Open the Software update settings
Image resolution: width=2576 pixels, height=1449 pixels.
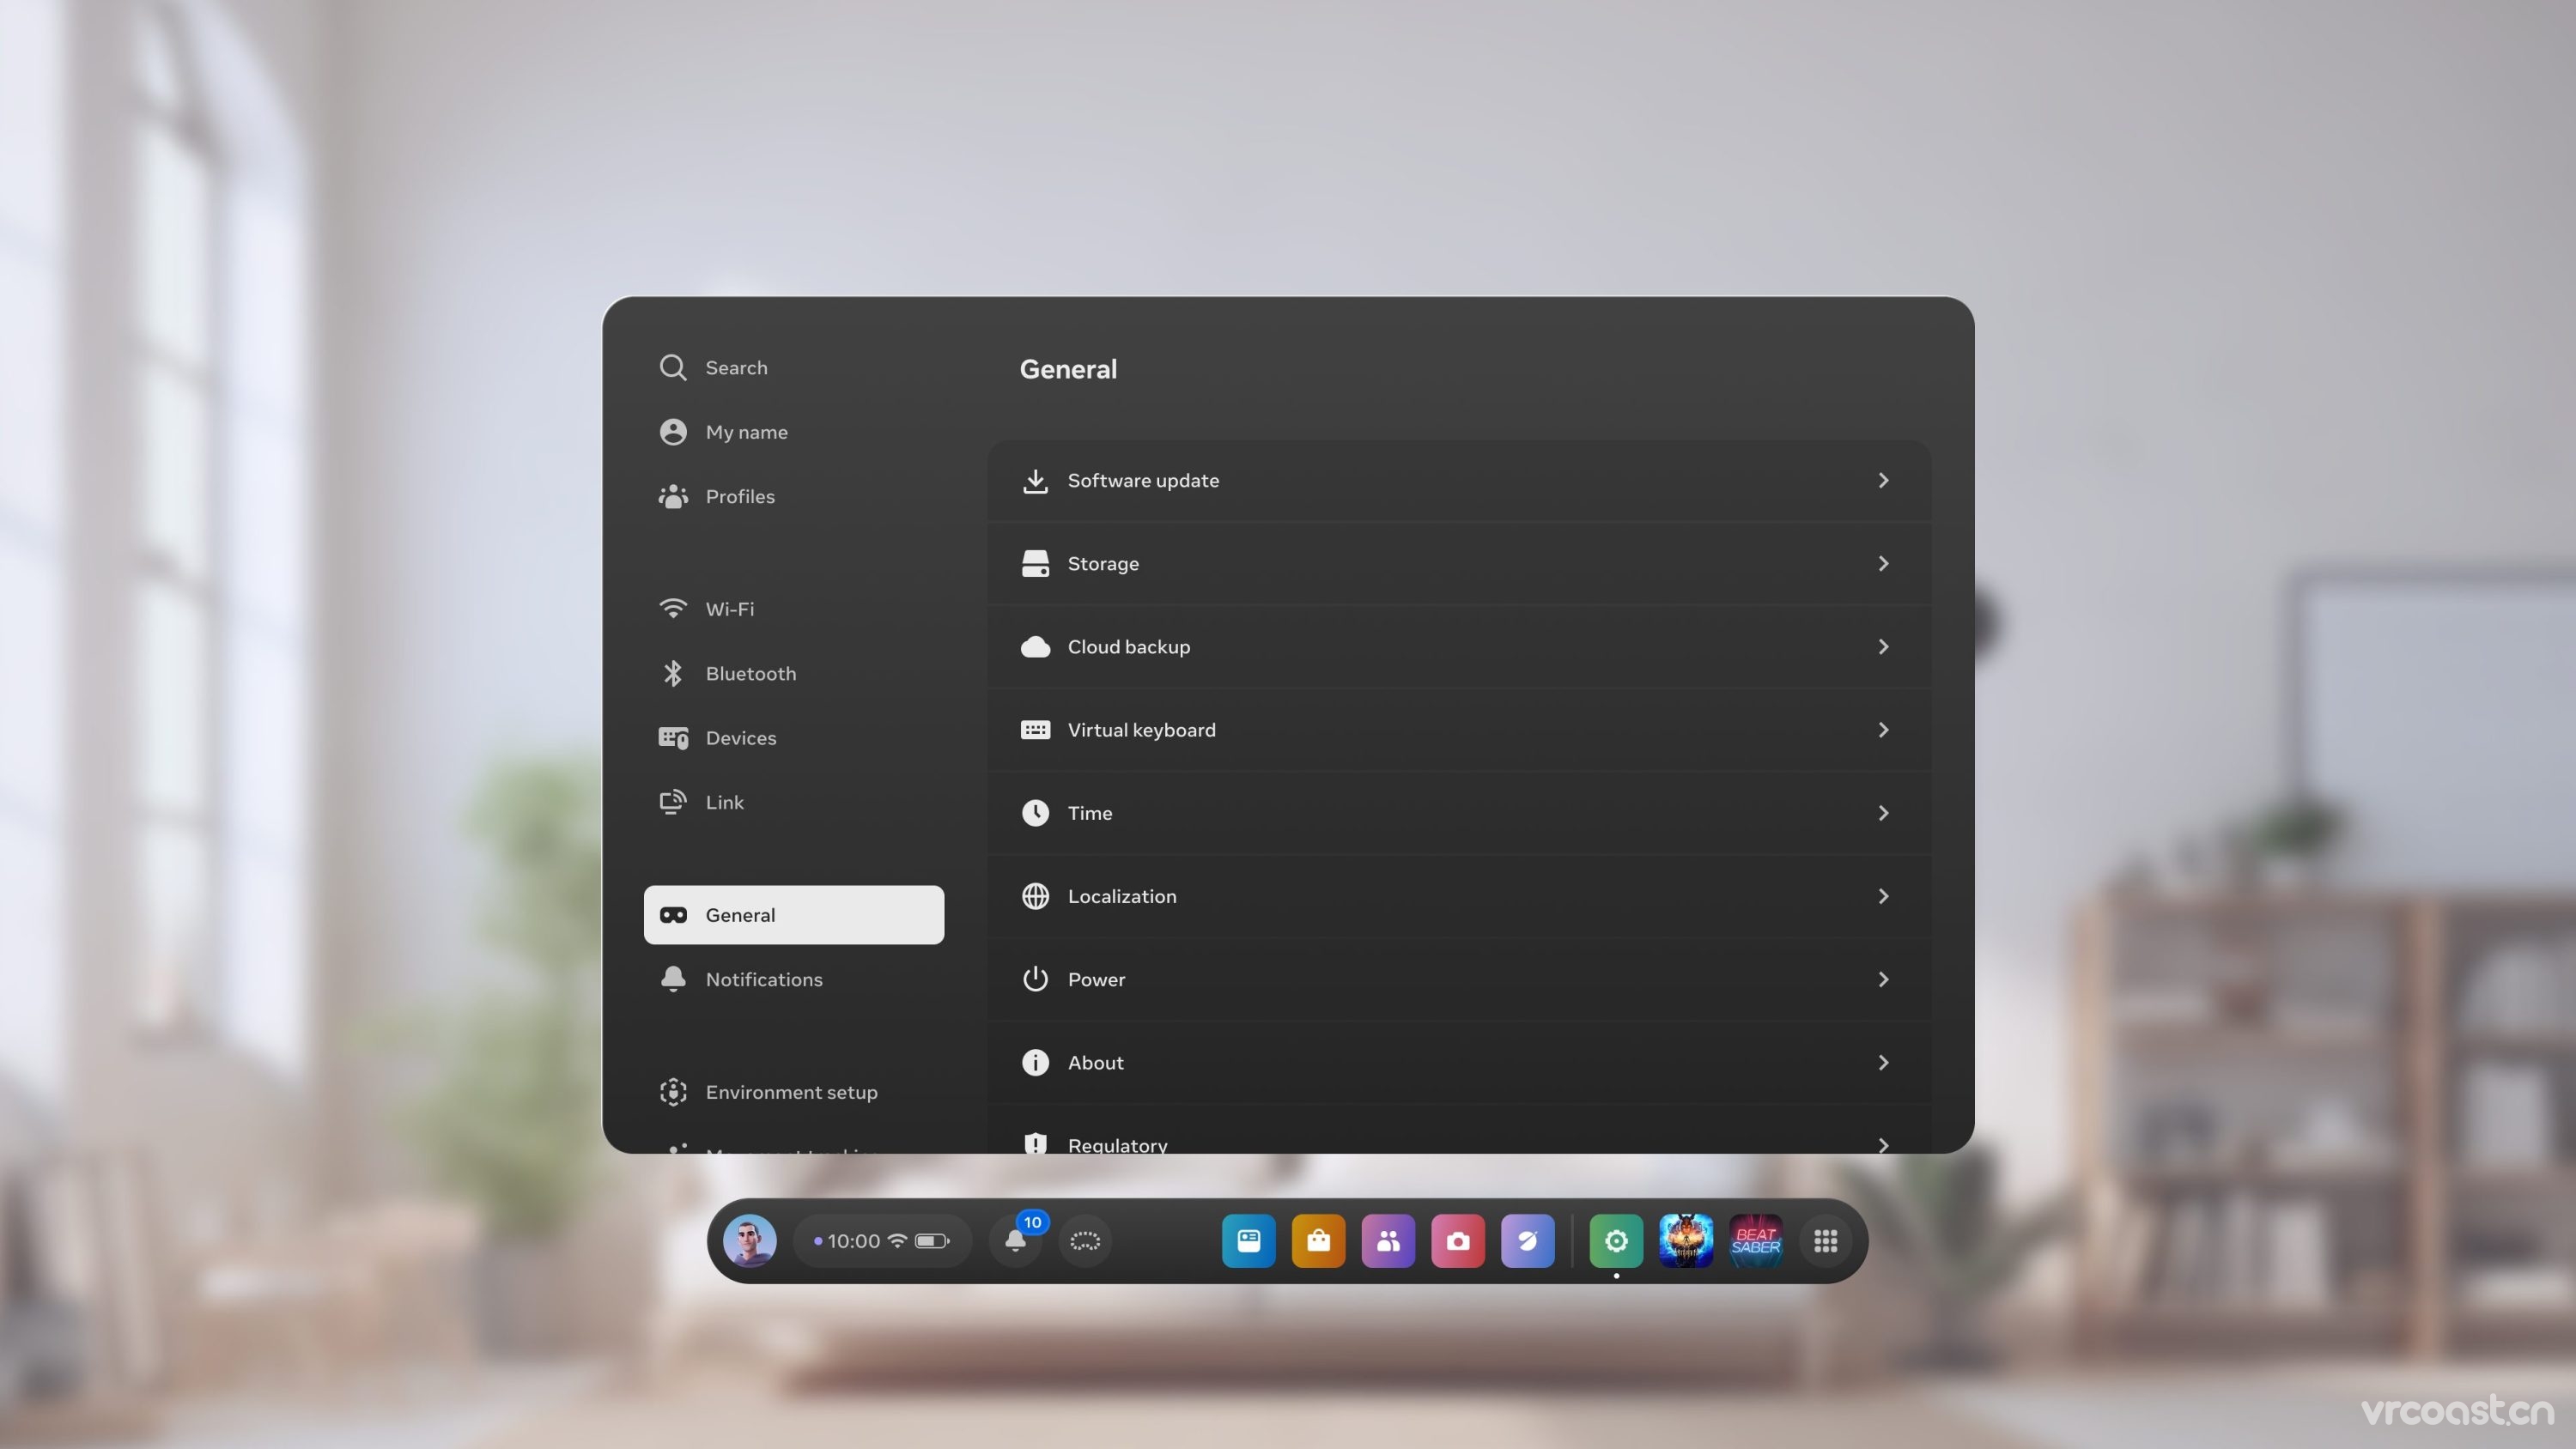[x=1458, y=482]
